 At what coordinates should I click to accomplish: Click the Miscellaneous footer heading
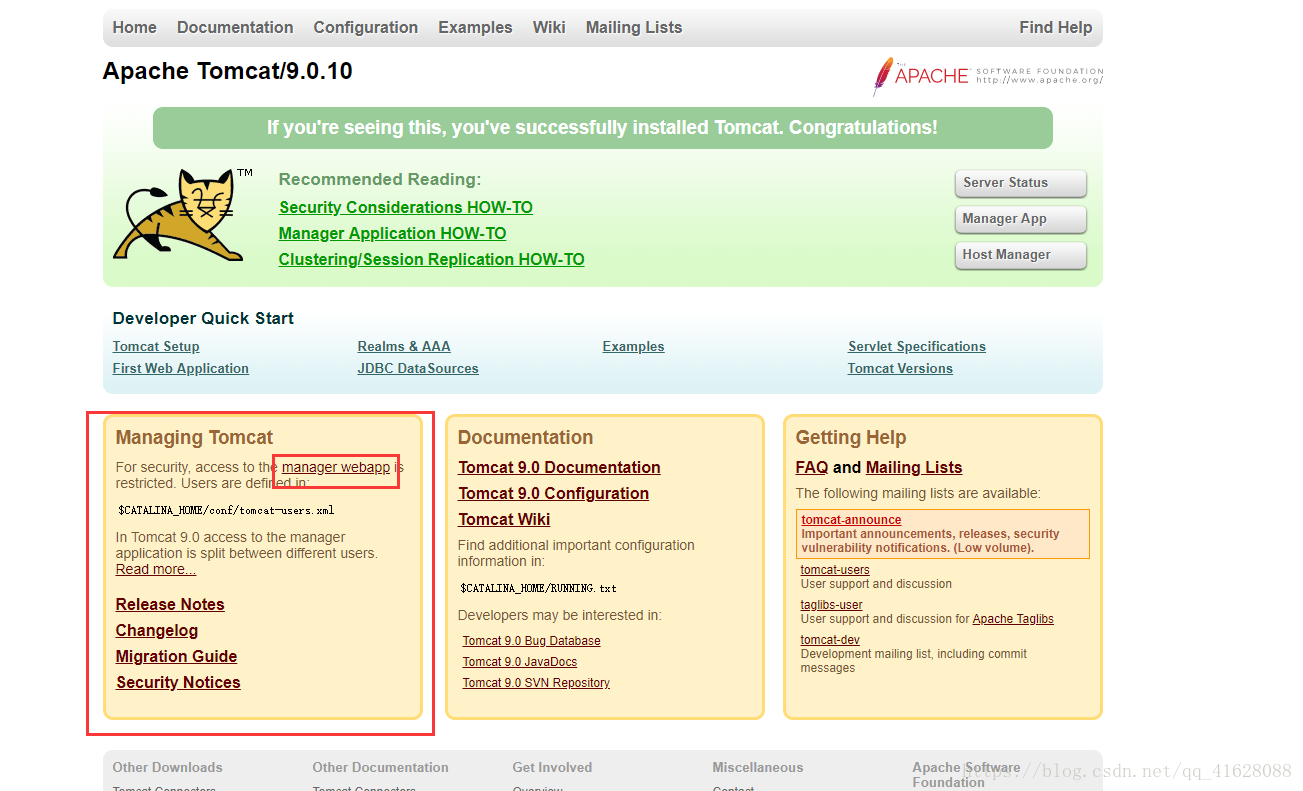tap(758, 767)
